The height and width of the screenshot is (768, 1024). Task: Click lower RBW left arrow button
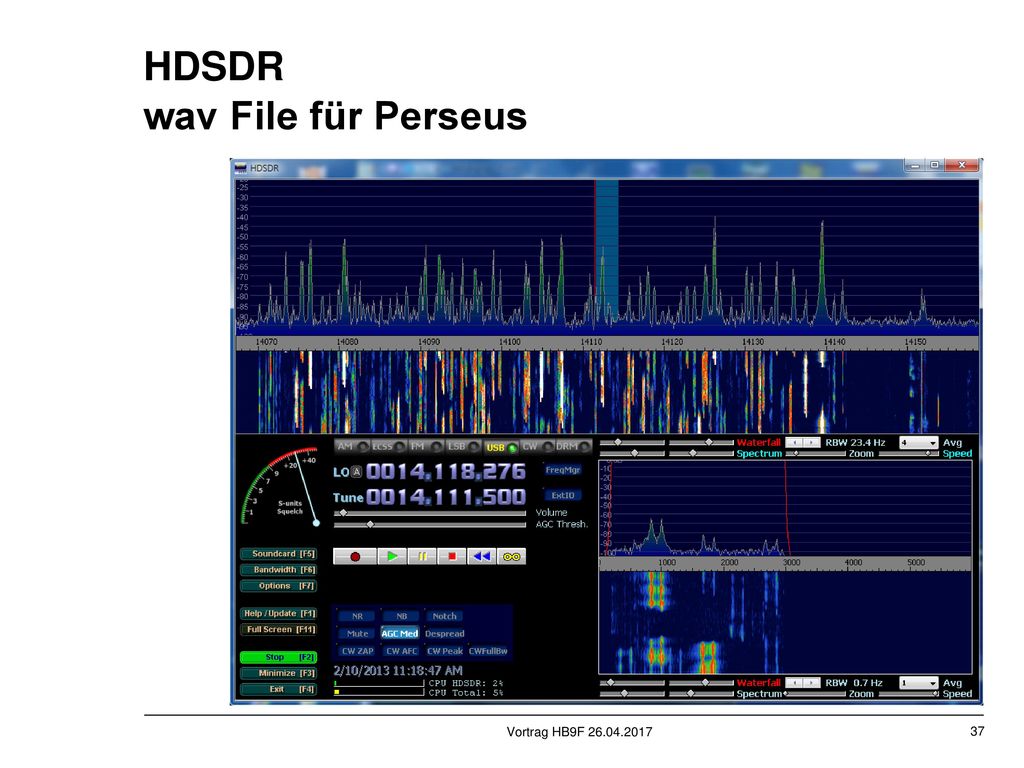coord(794,682)
